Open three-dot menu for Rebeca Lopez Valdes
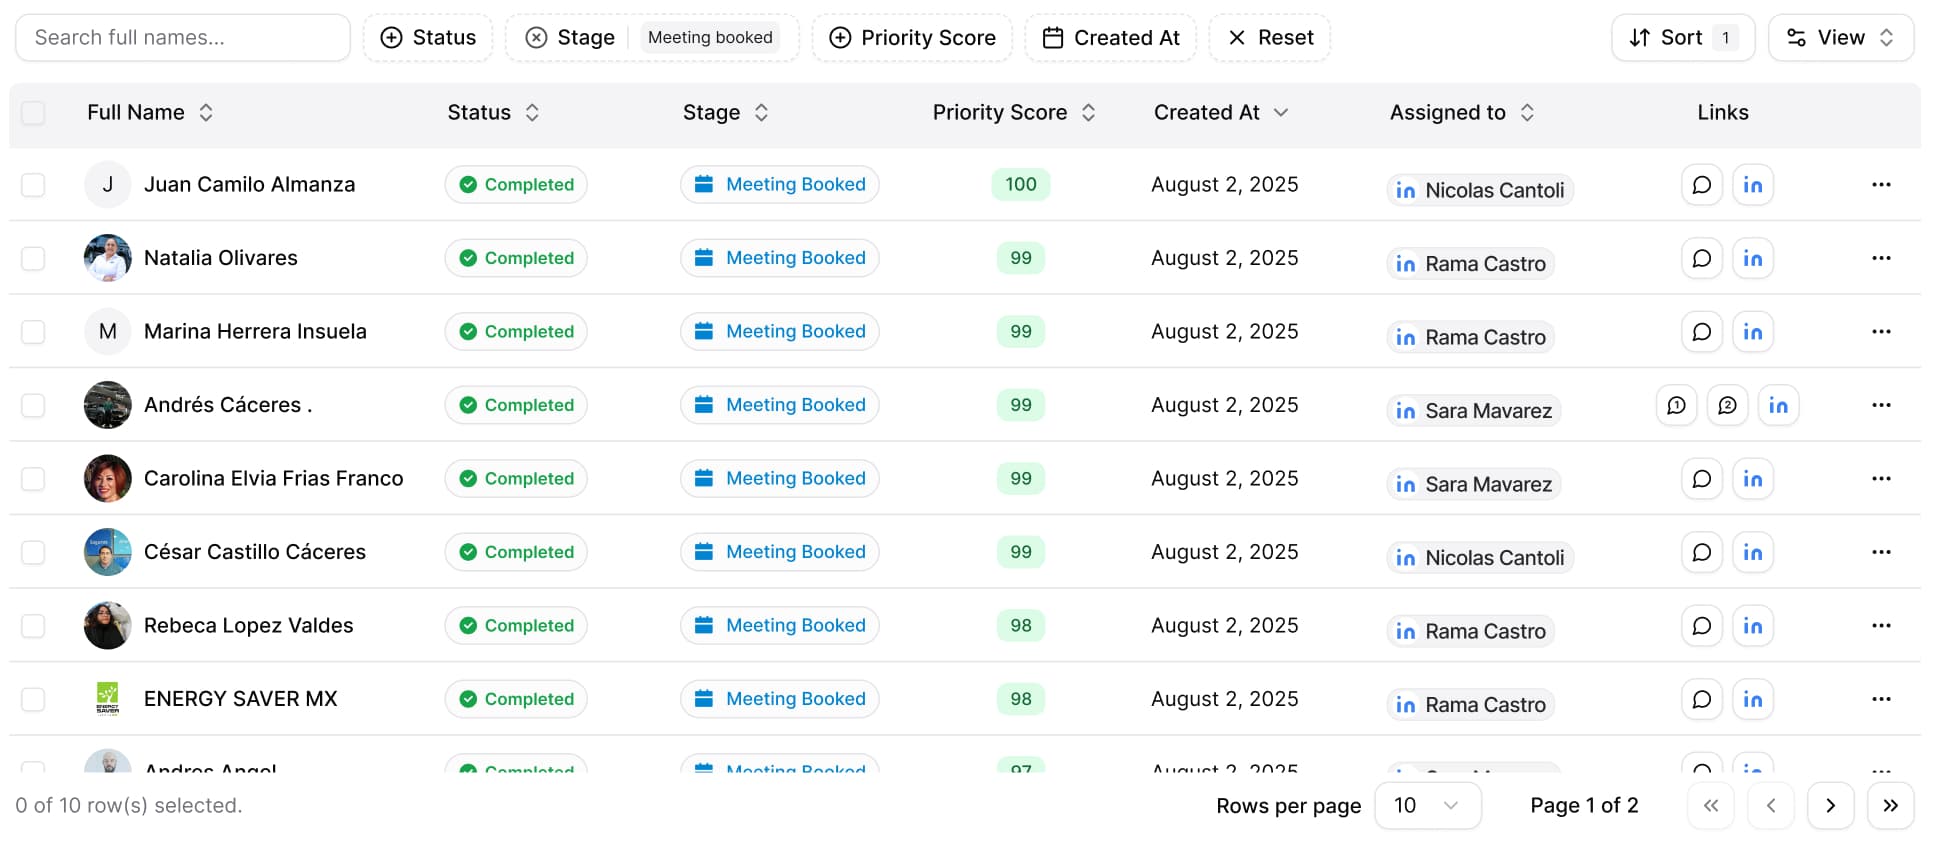Screen dimensions: 1950x848 [1880, 626]
